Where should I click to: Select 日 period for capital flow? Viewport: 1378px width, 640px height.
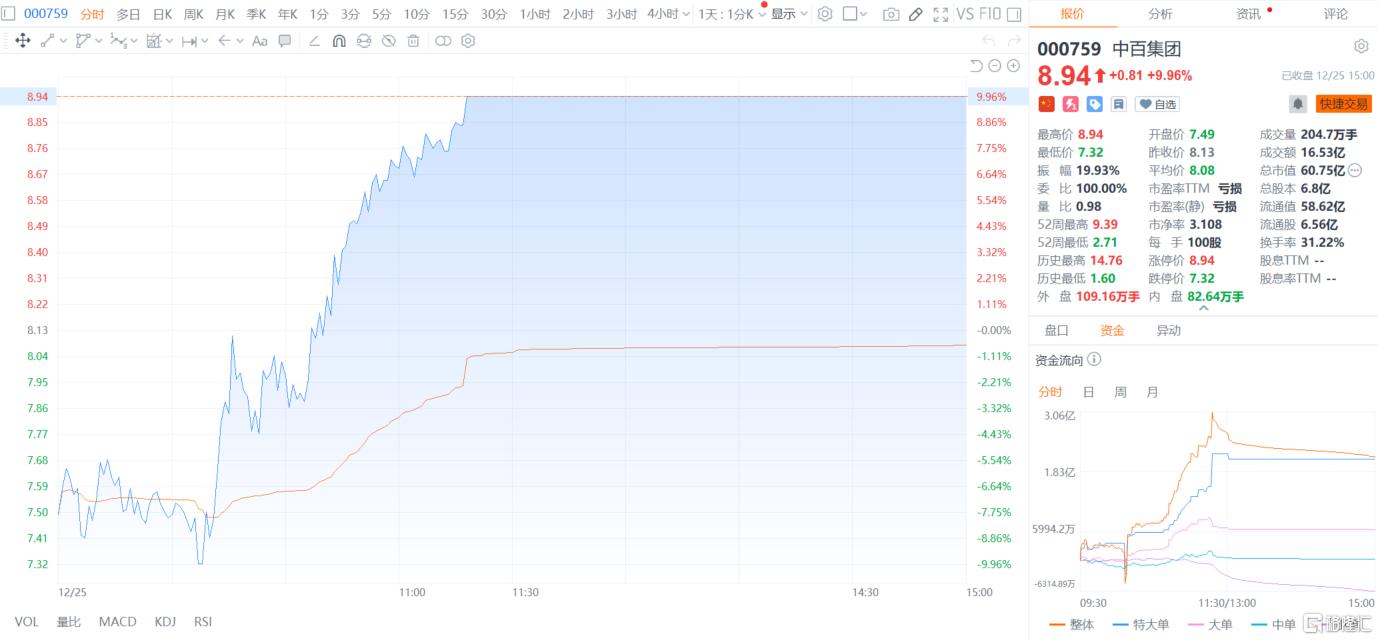pos(1088,392)
